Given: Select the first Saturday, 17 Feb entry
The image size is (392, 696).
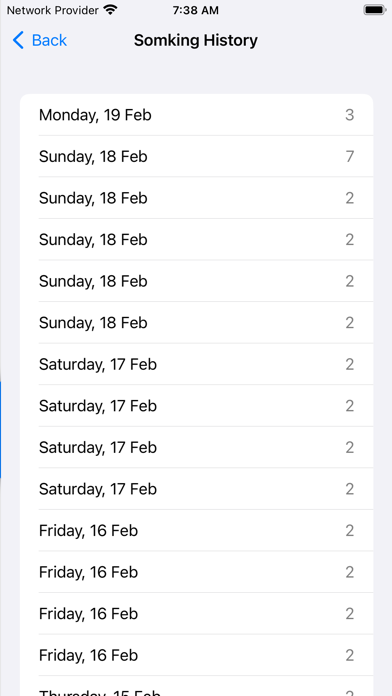Looking at the screenshot, I should click(196, 364).
